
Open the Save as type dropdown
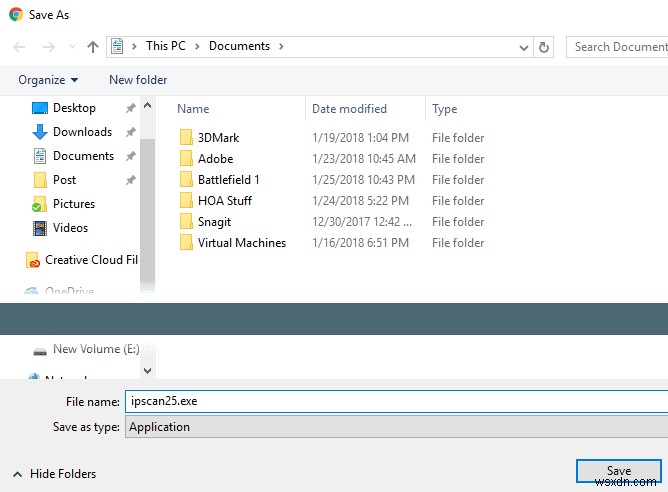point(395,427)
